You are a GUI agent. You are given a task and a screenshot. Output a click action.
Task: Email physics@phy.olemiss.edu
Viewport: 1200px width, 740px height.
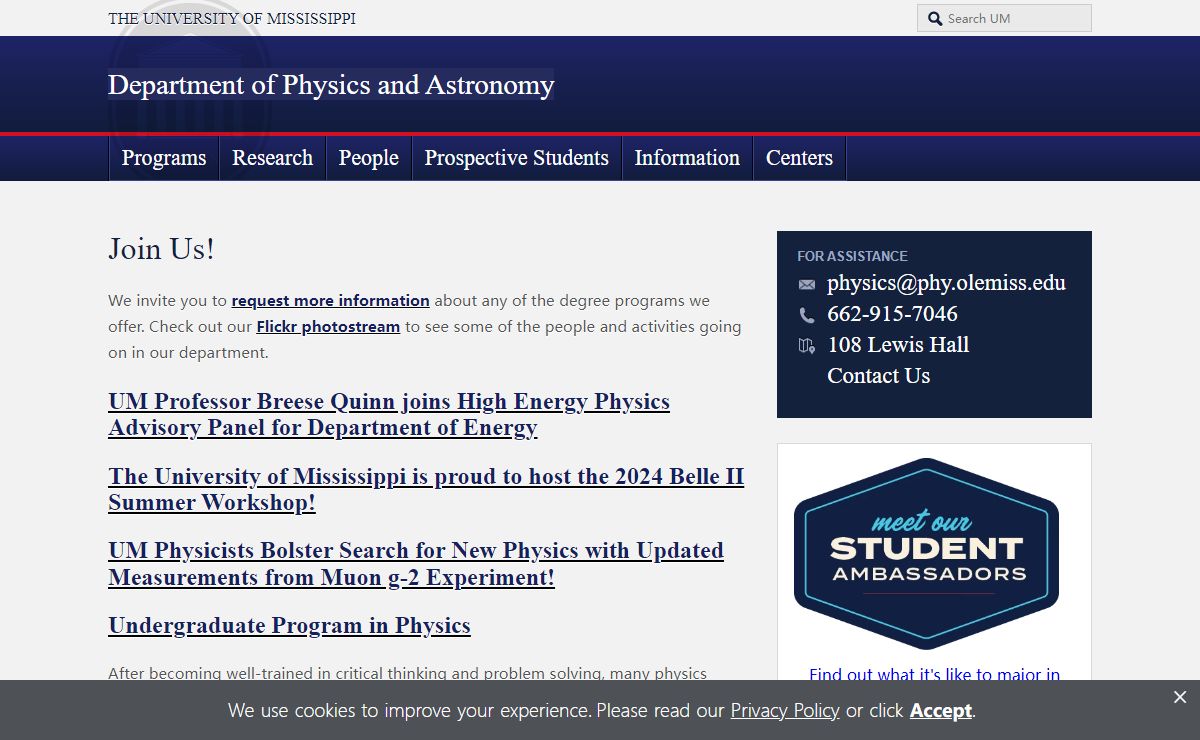[x=946, y=283]
